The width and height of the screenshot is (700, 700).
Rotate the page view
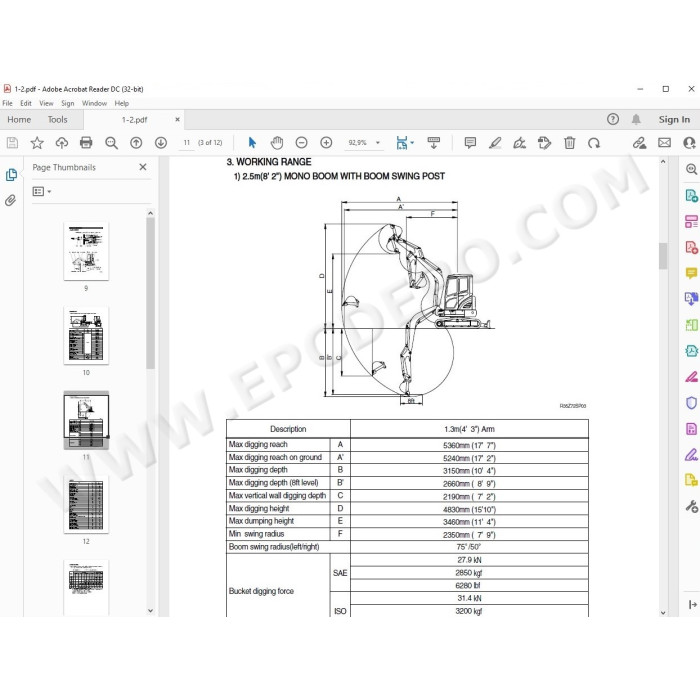[x=594, y=143]
